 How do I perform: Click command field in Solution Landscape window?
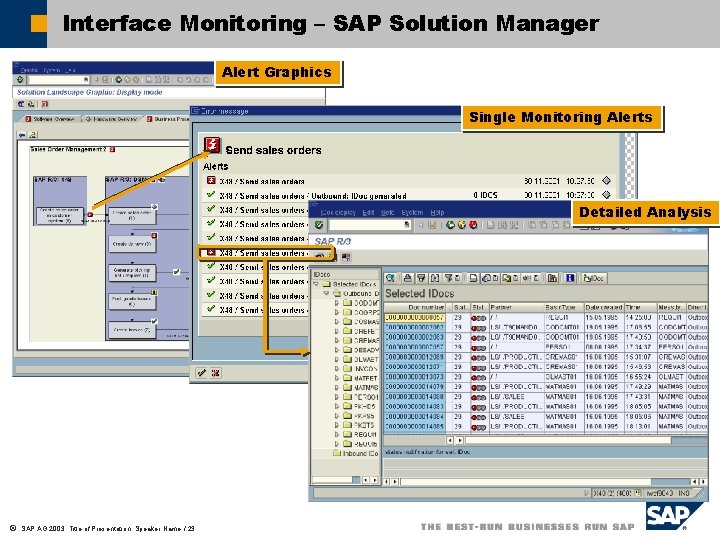point(58,80)
